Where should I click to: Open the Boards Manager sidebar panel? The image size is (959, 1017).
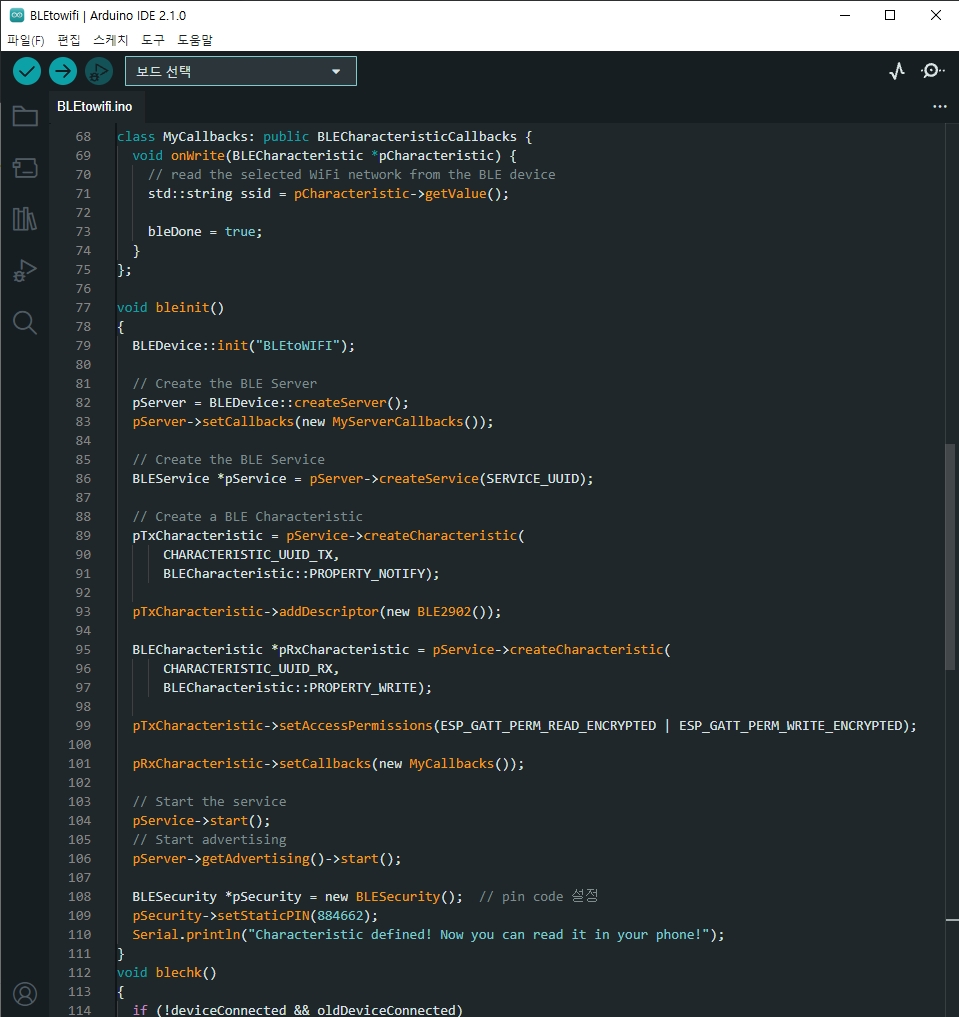pyautogui.click(x=25, y=168)
